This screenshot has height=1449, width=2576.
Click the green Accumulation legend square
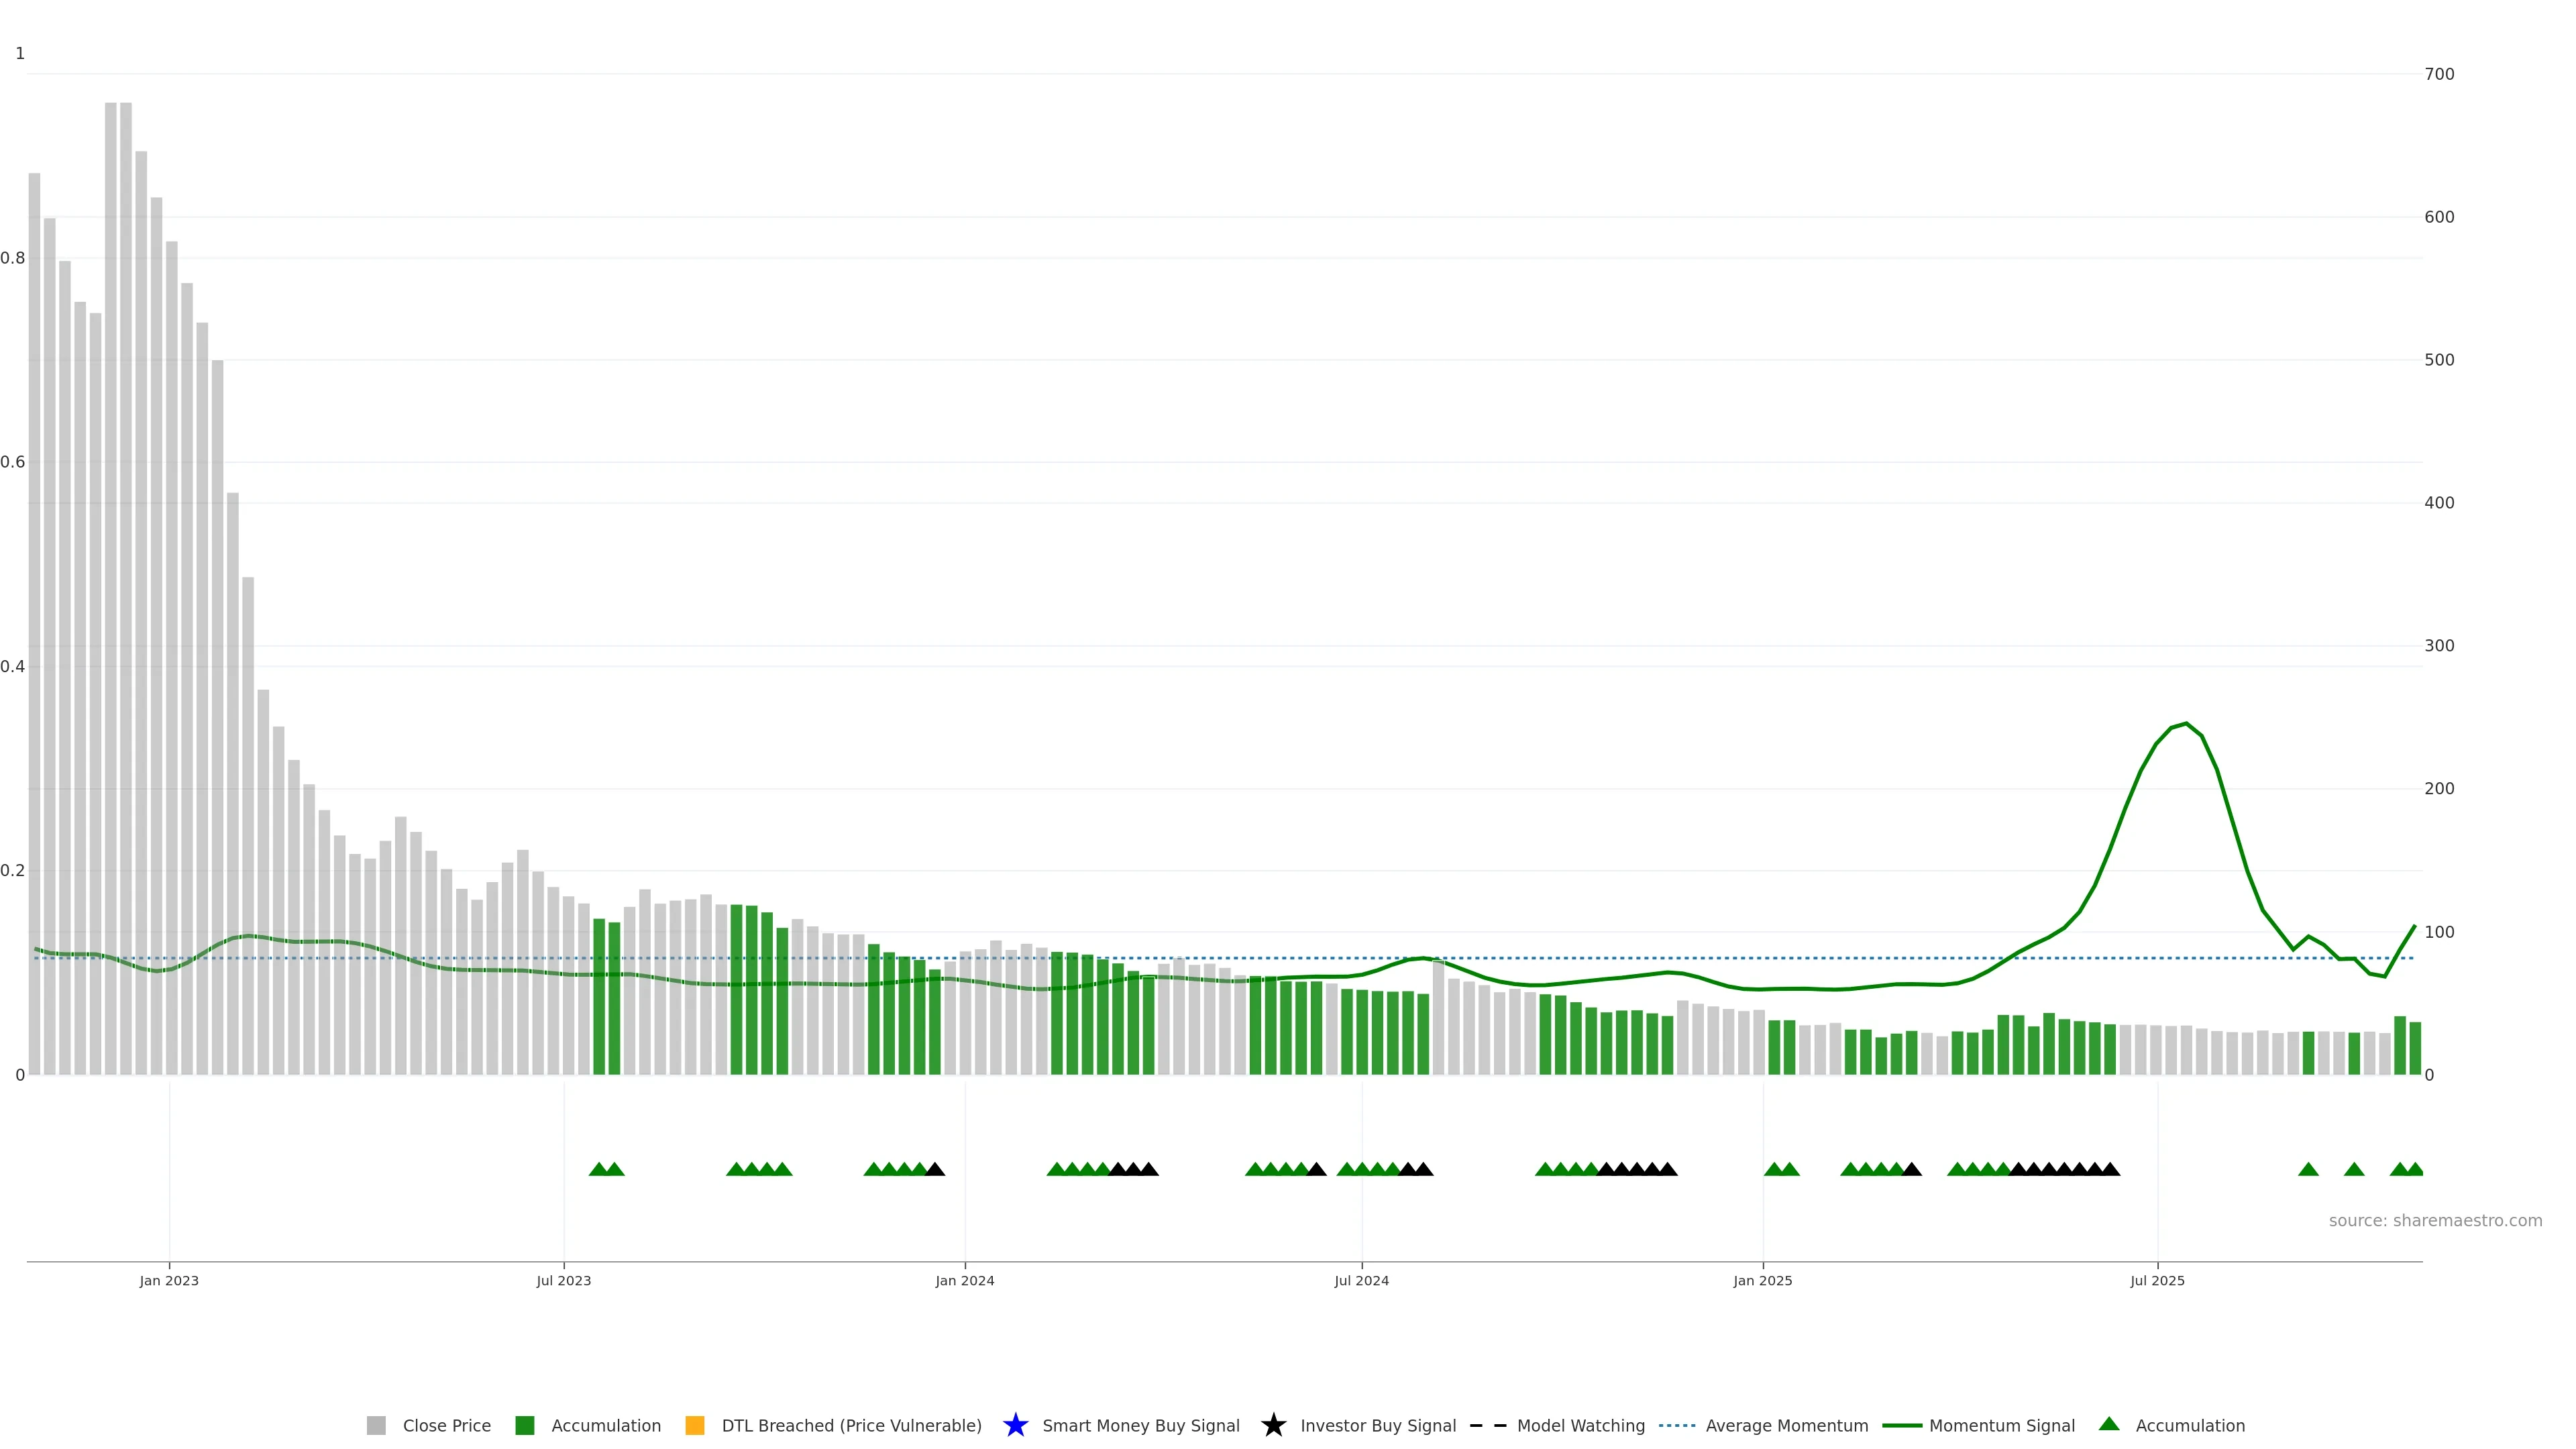click(x=524, y=1425)
